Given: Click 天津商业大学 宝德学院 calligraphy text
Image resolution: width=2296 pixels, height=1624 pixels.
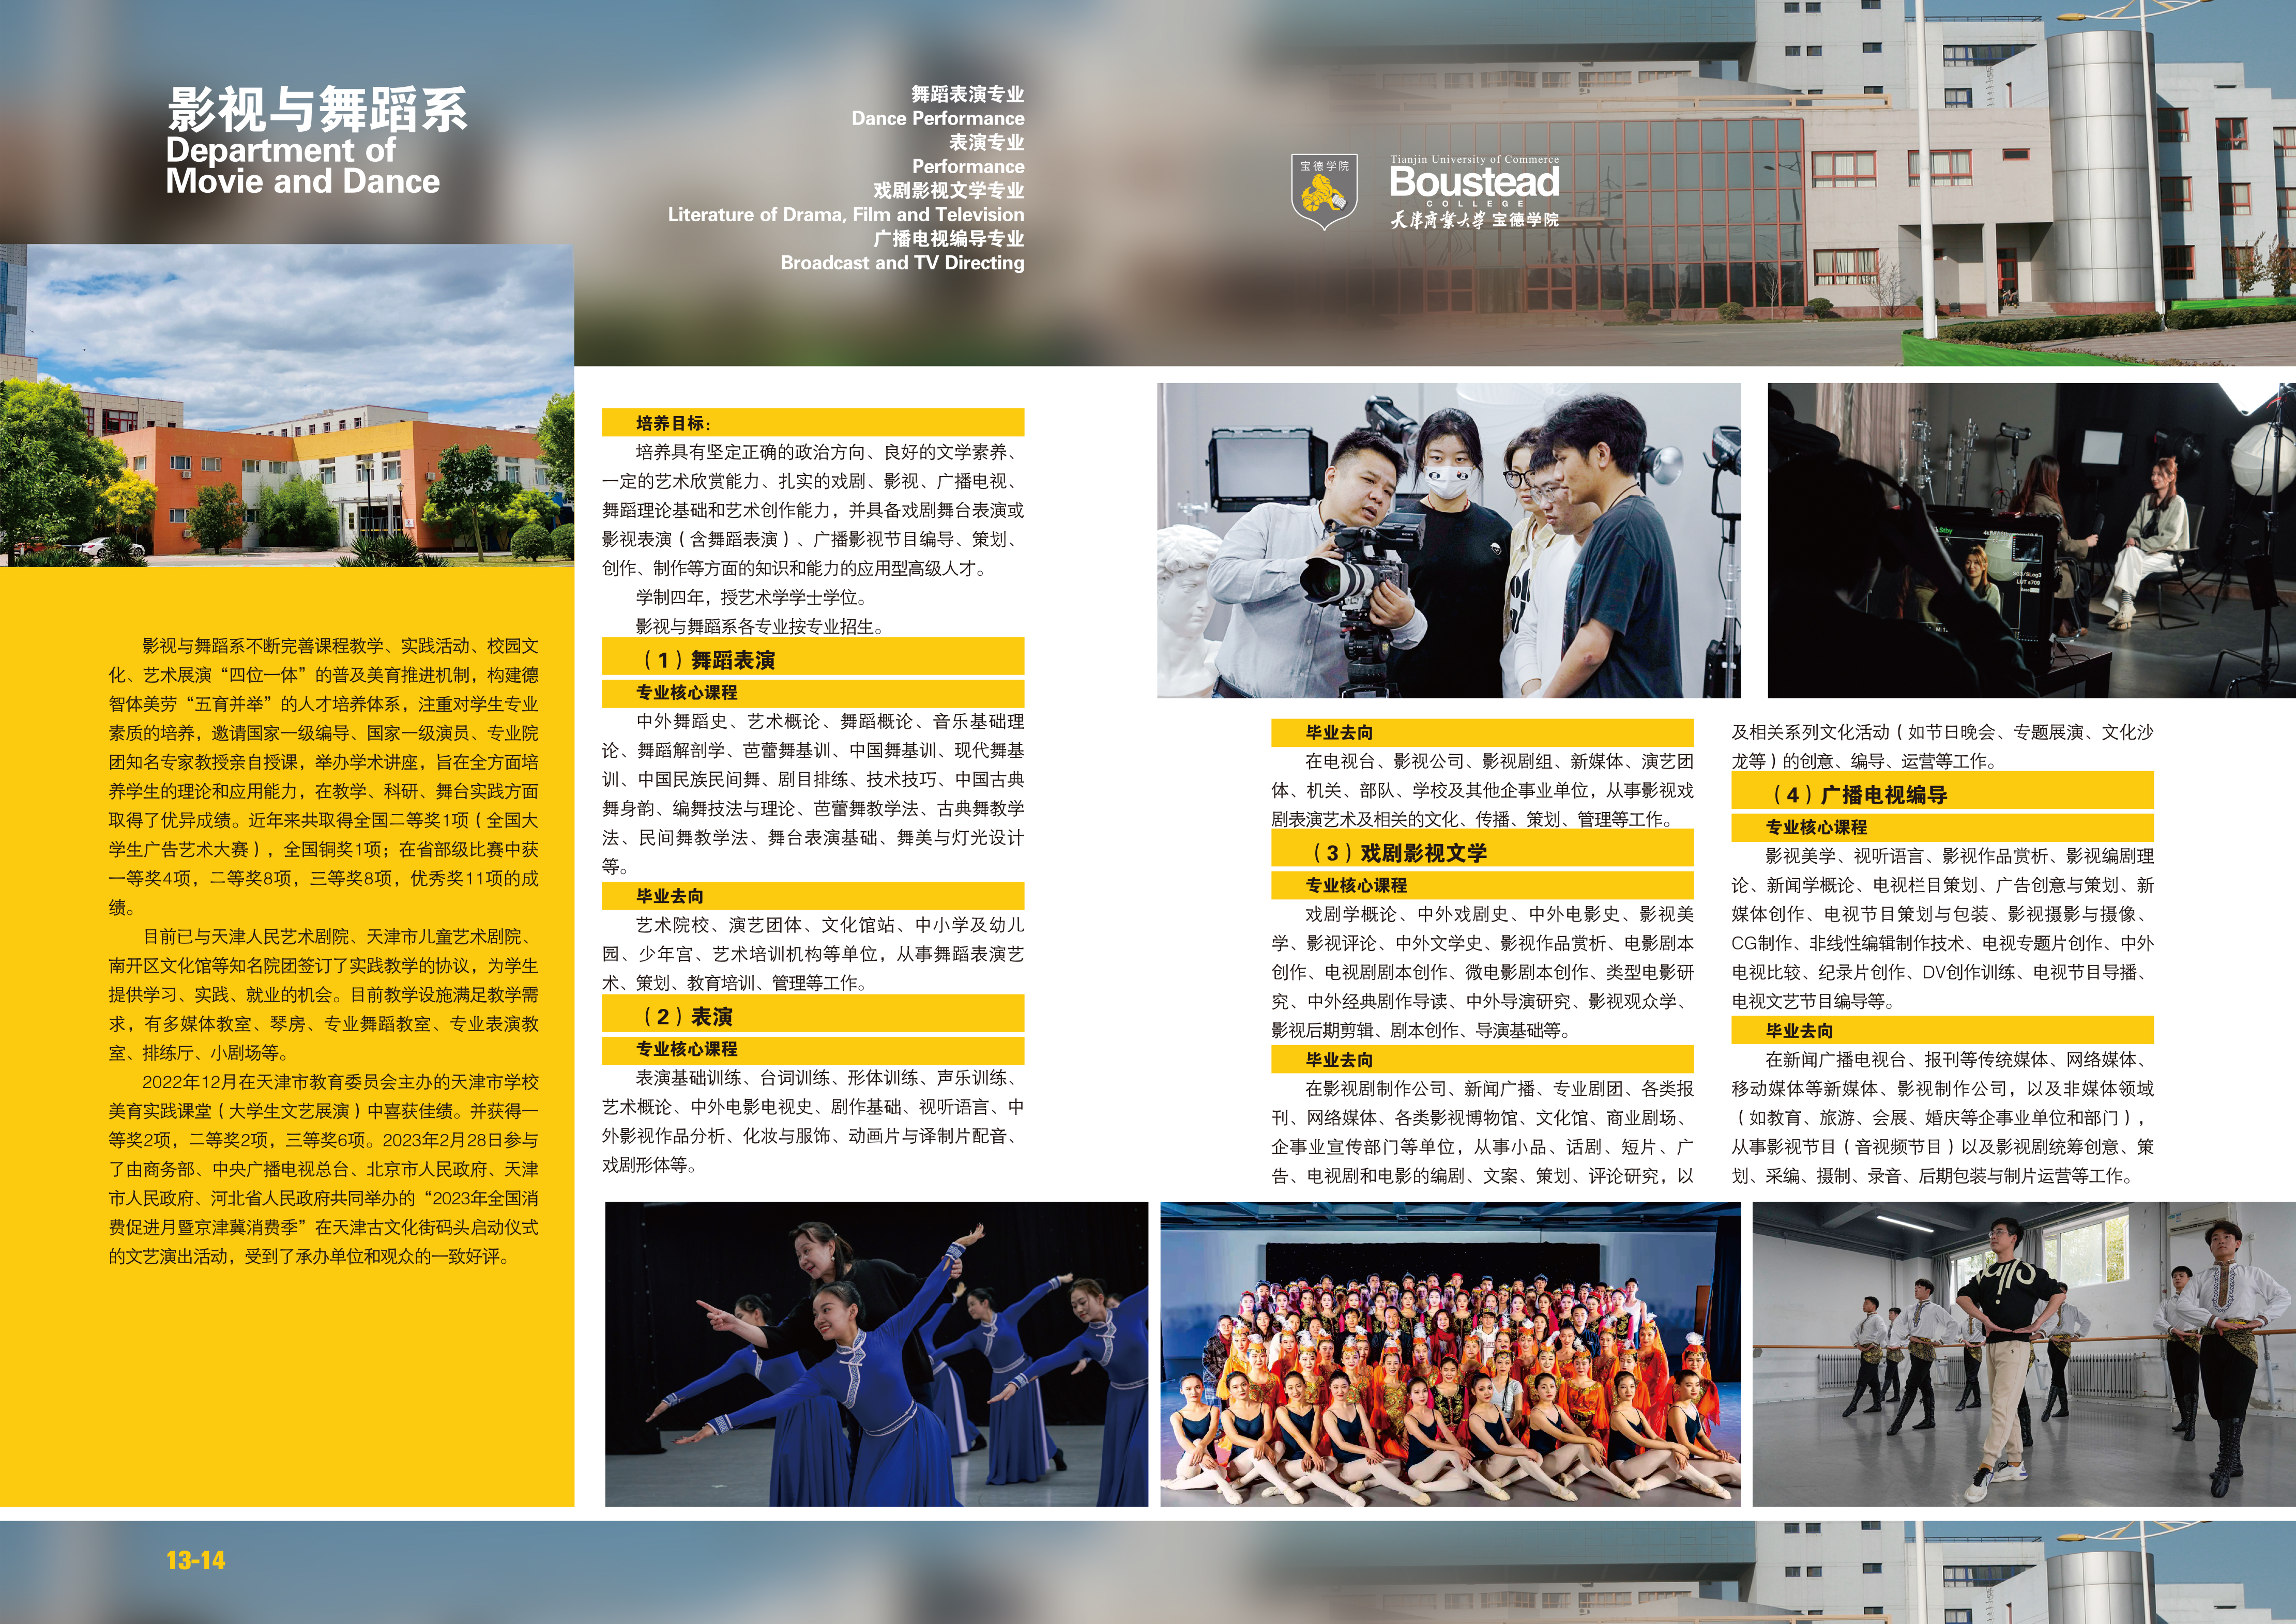Looking at the screenshot, I should tap(1474, 219).
